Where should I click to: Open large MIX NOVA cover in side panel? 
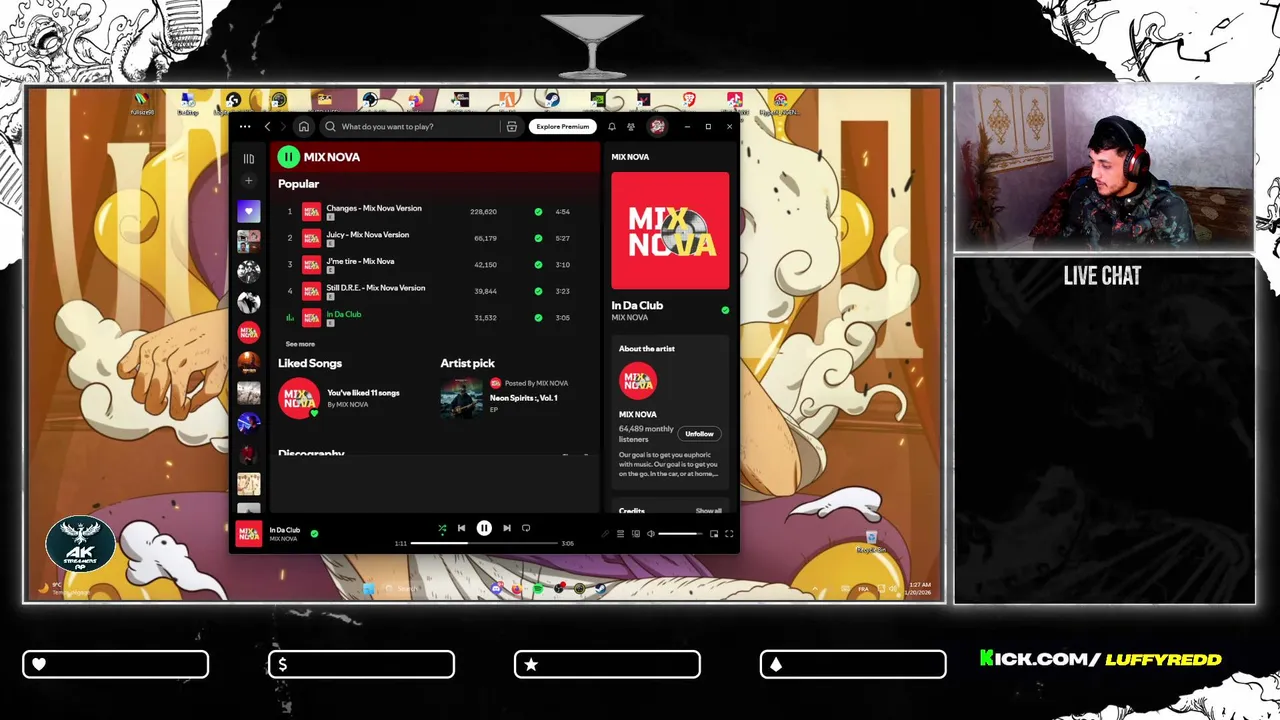(x=670, y=231)
